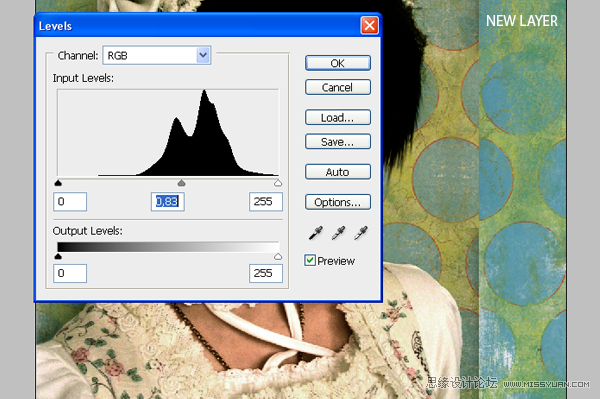Select the black point eyedropper
The height and width of the screenshot is (399, 600).
tap(316, 233)
